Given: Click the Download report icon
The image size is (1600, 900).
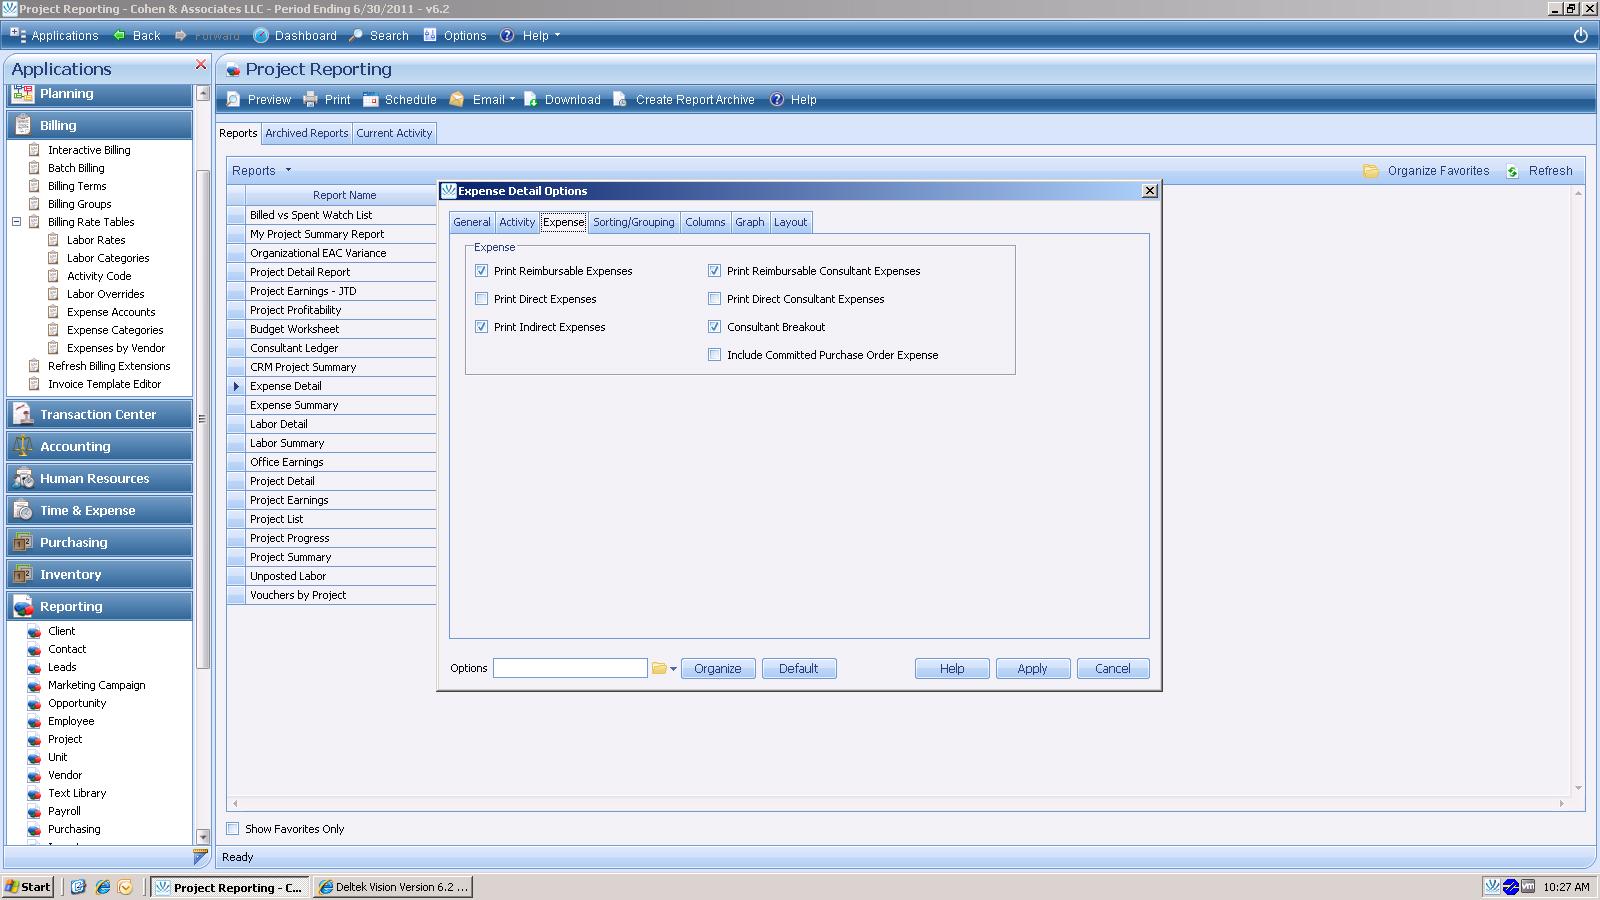Looking at the screenshot, I should coord(531,100).
